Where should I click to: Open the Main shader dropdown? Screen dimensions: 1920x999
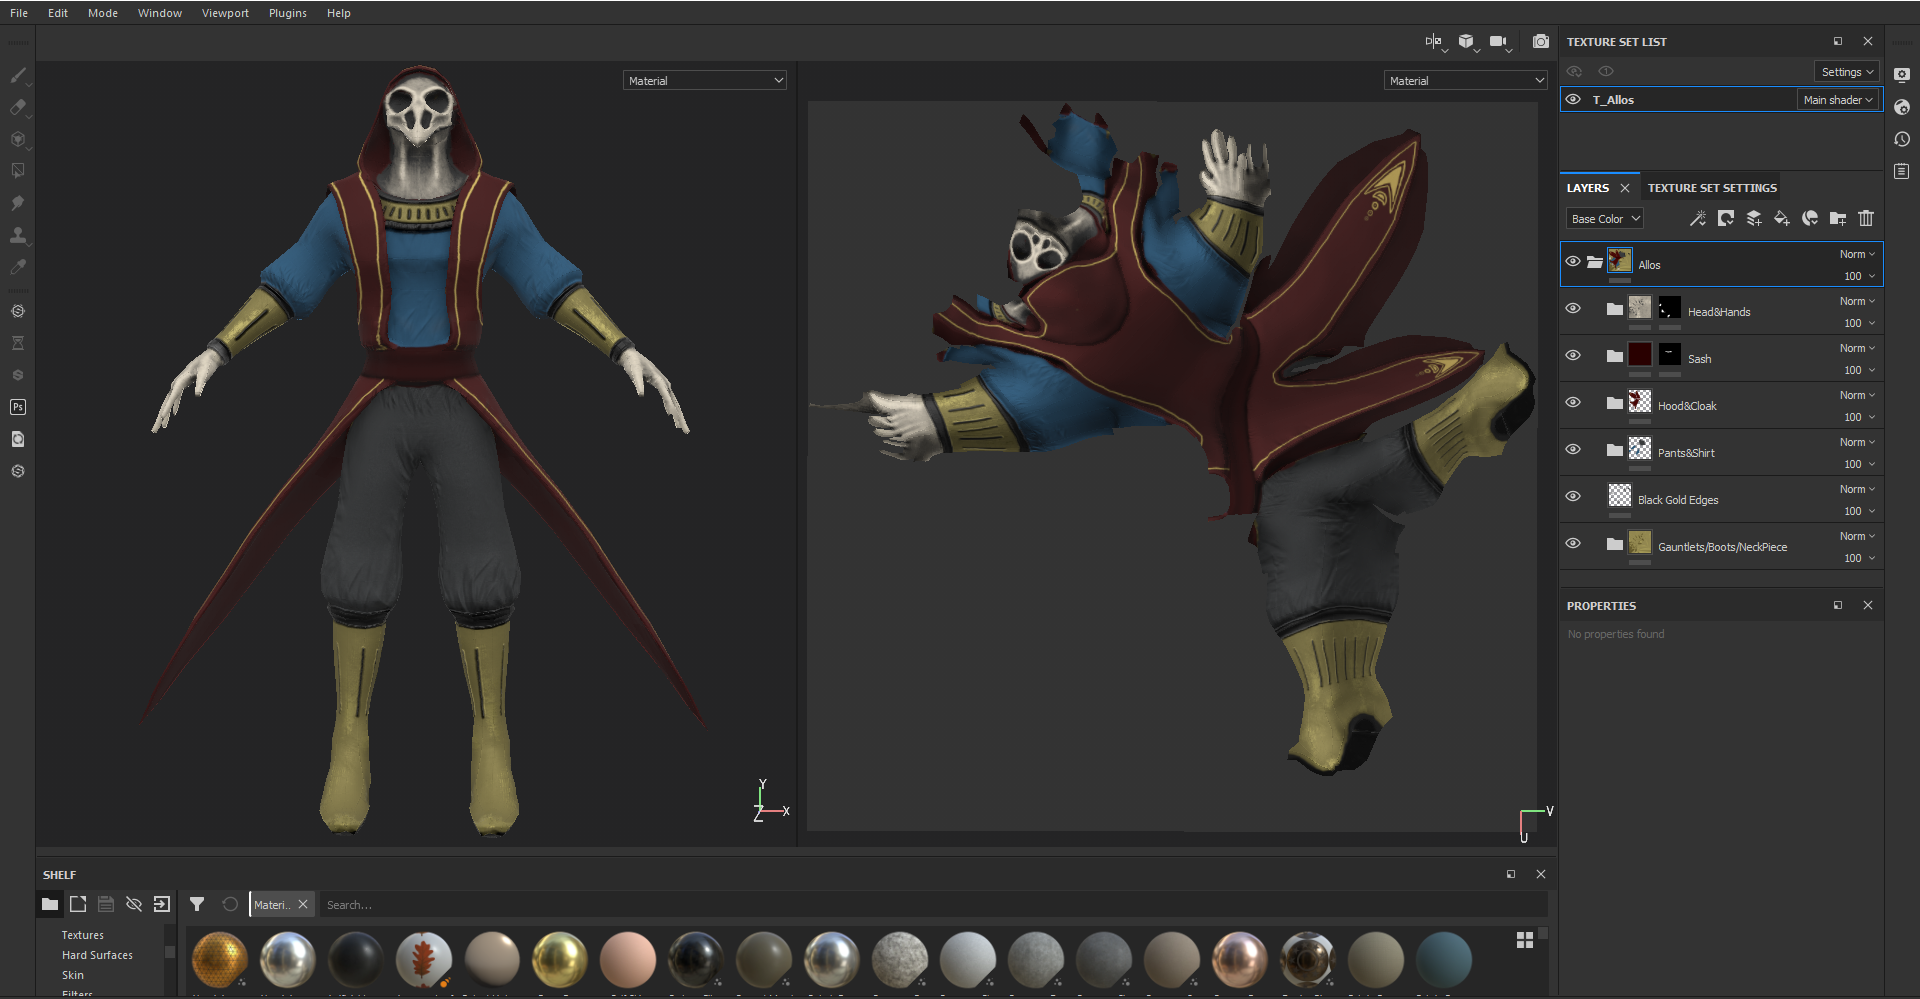[x=1838, y=100]
